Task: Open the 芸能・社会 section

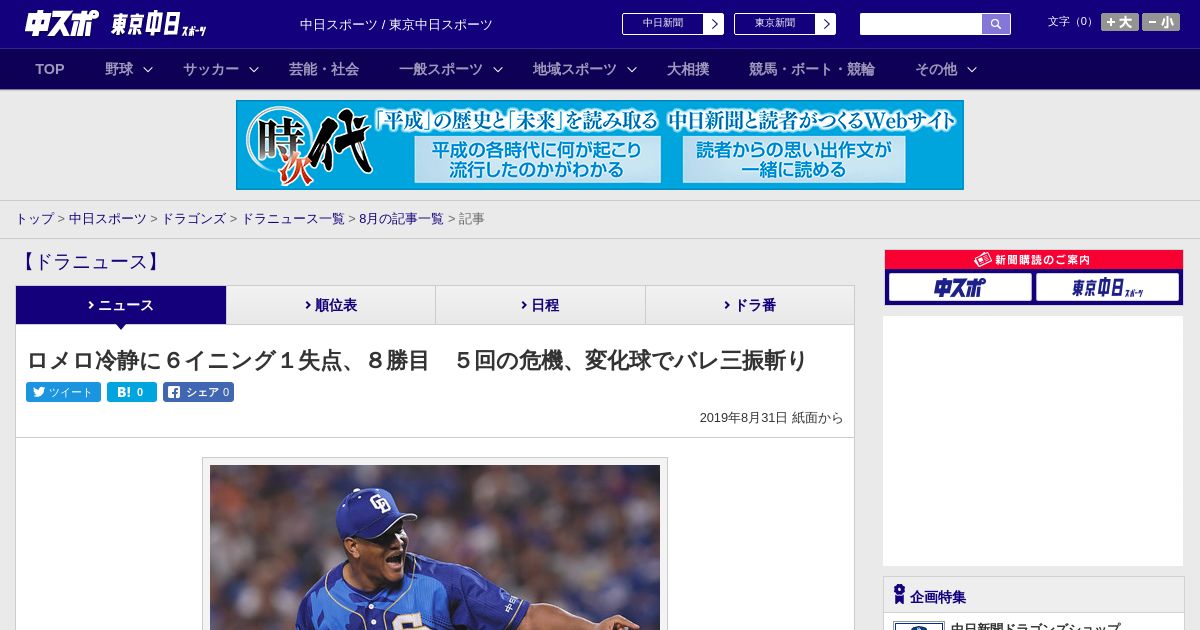Action: (324, 69)
